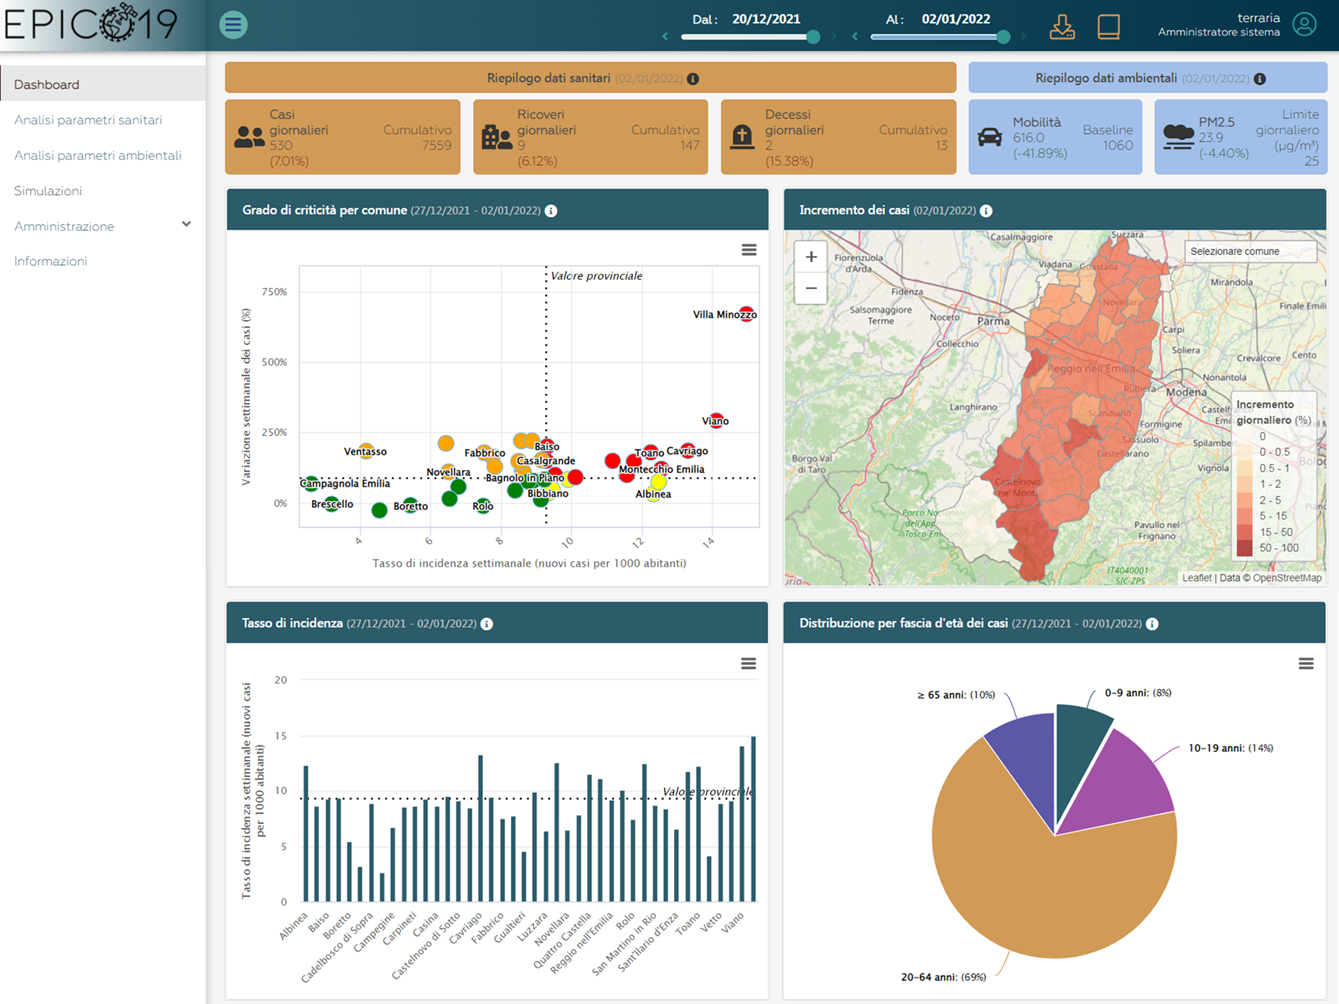This screenshot has height=1004, width=1339.
Task: Click the tombstone icon in Decessi card
Action: pyautogui.click(x=742, y=137)
